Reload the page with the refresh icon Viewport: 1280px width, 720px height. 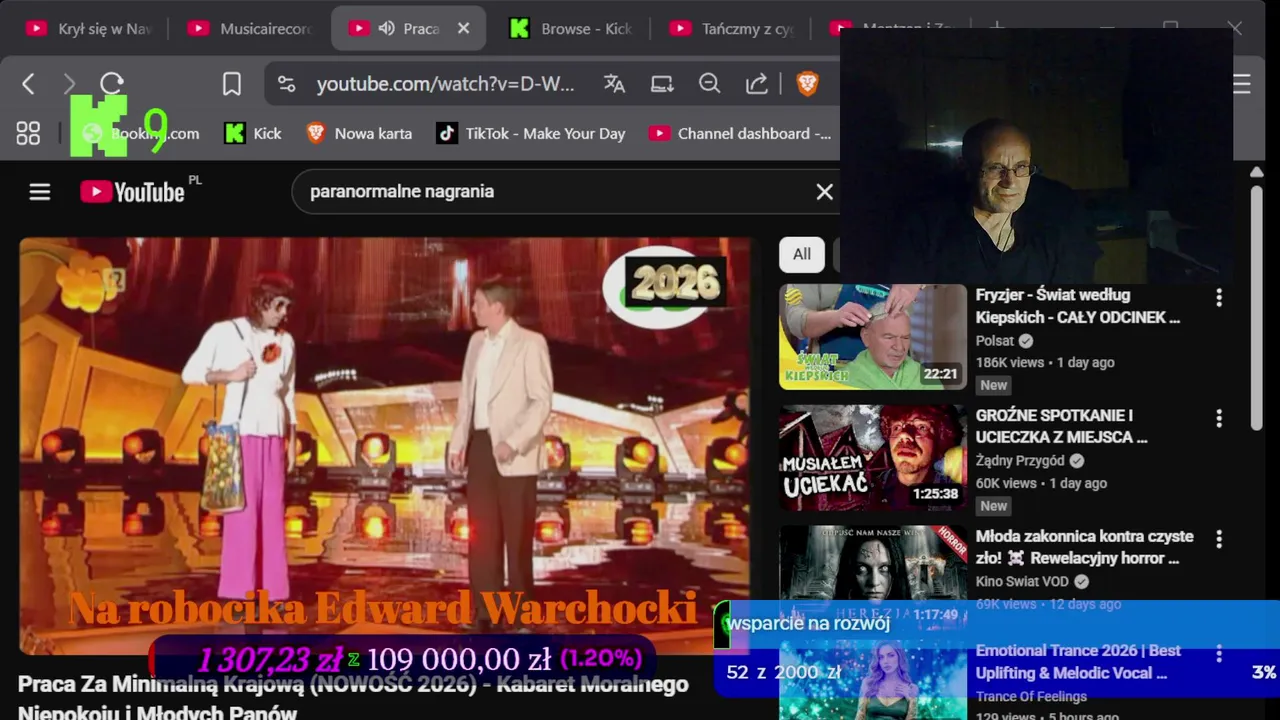click(112, 84)
